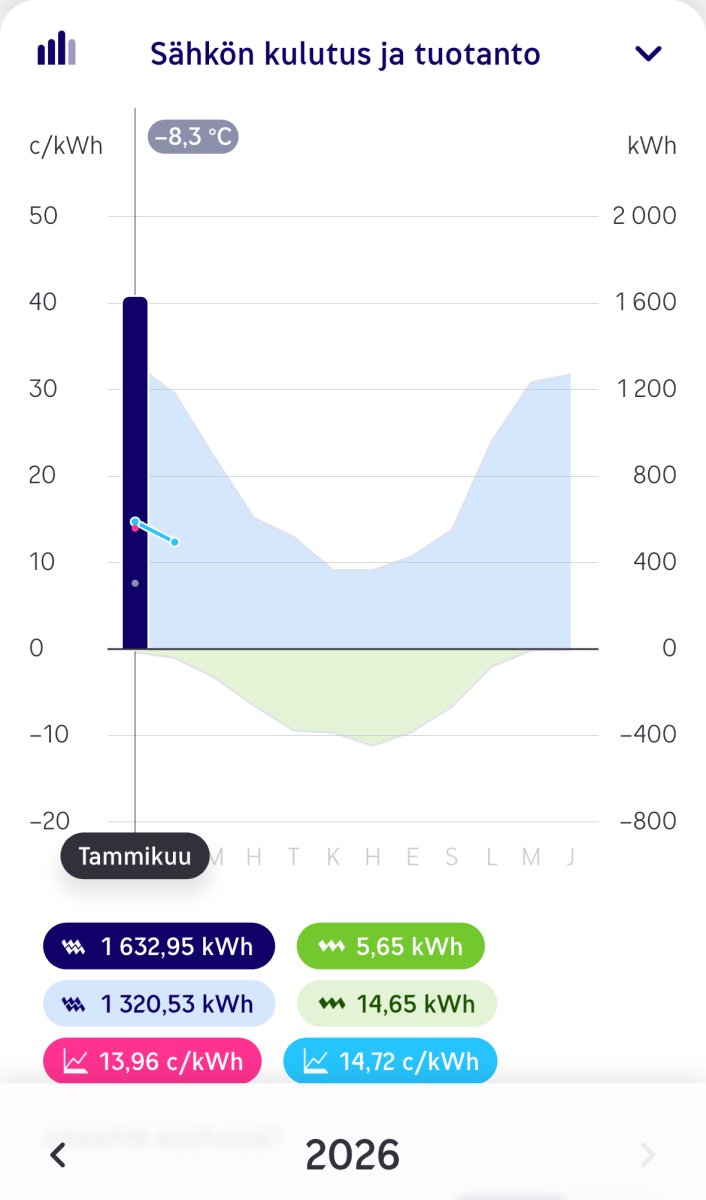706x1200 pixels.
Task: Tap the −8,3 °C temperature badge
Action: [193, 136]
